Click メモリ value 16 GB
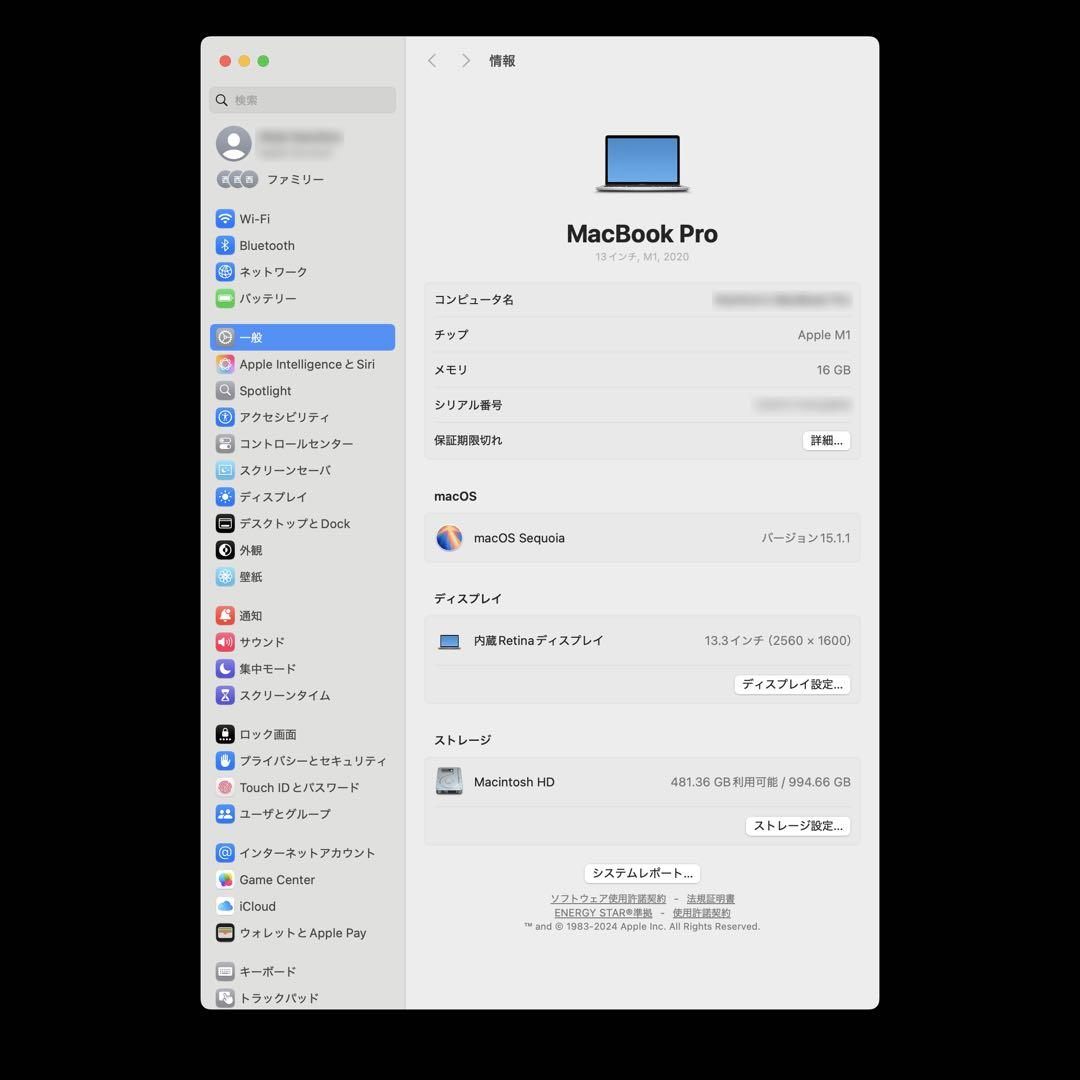Image resolution: width=1080 pixels, height=1080 pixels. pyautogui.click(x=833, y=370)
